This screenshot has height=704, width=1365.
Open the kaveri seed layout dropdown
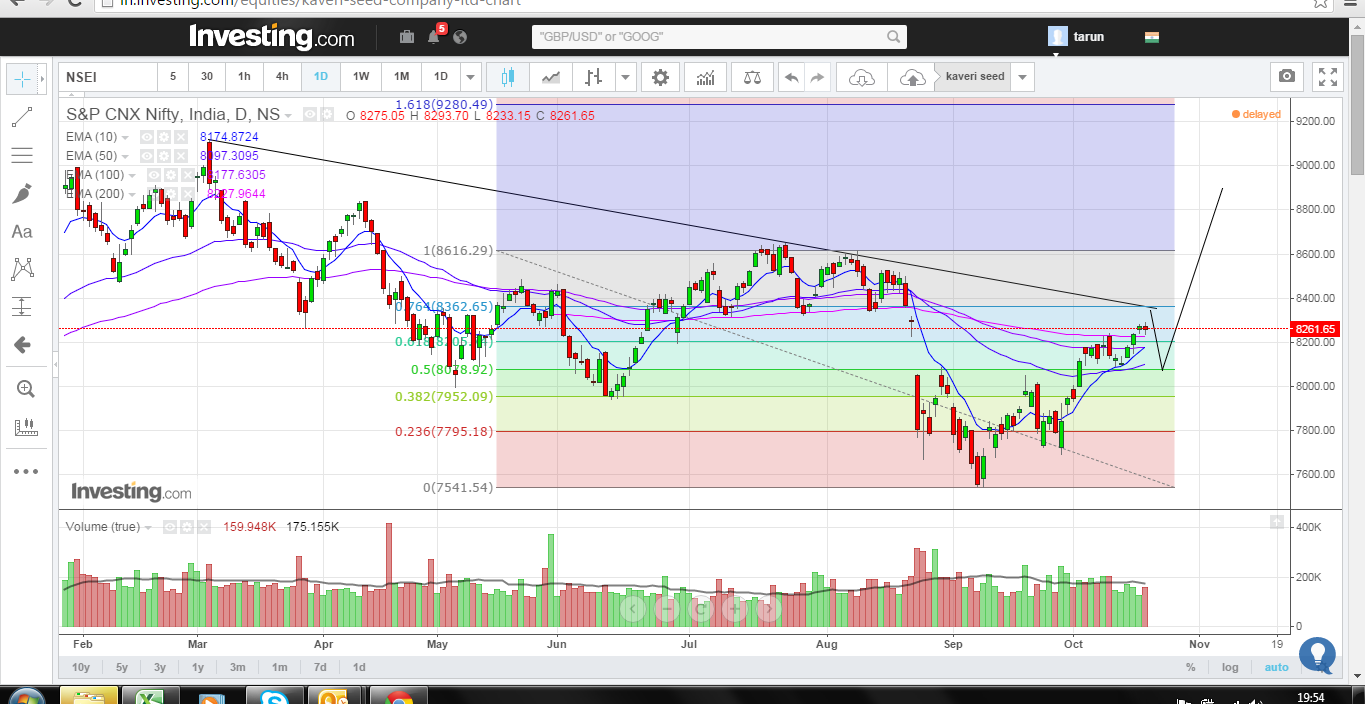[x=1022, y=77]
